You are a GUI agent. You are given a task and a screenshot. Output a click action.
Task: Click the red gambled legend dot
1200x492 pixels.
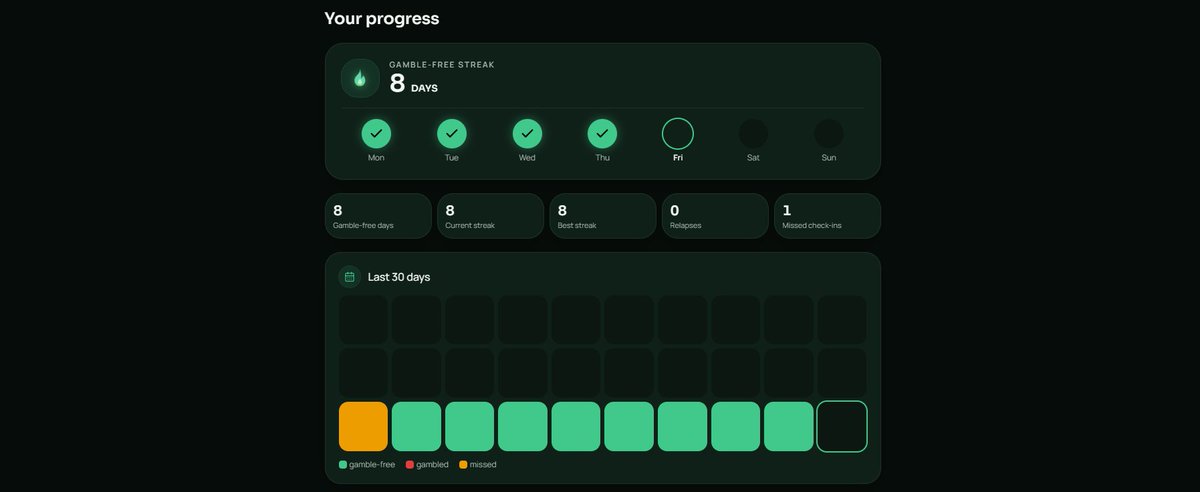coord(409,465)
